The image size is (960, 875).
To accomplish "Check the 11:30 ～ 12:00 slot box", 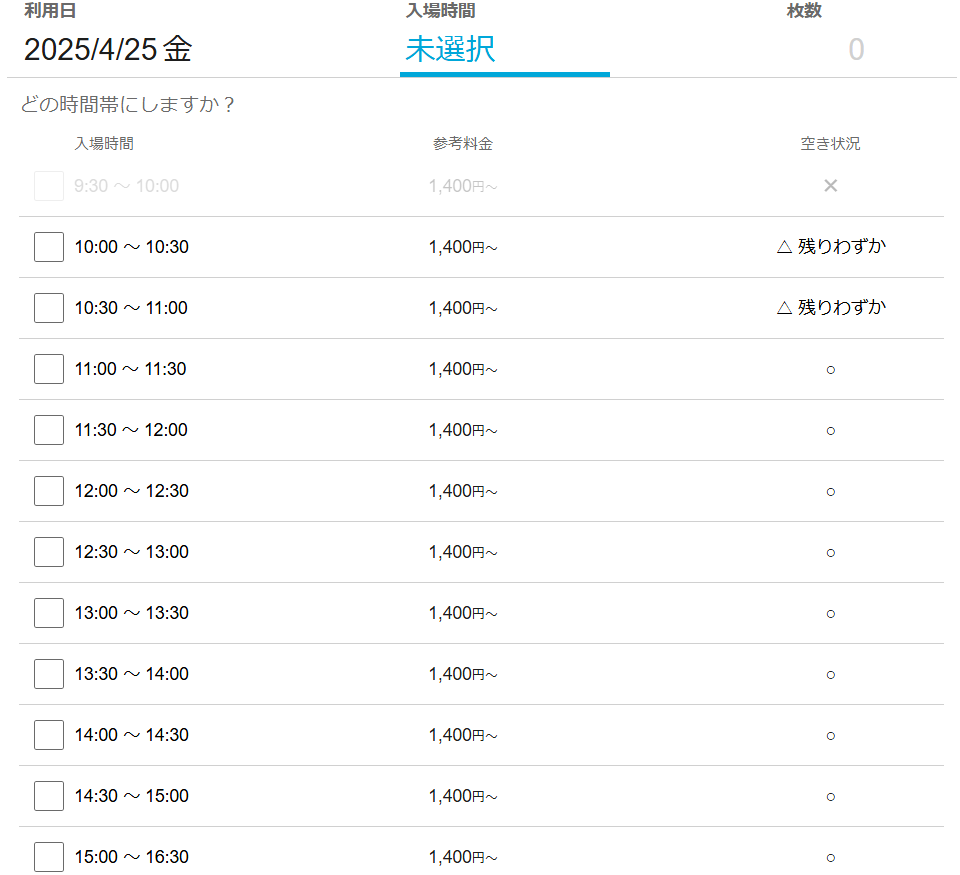I will coord(49,430).
